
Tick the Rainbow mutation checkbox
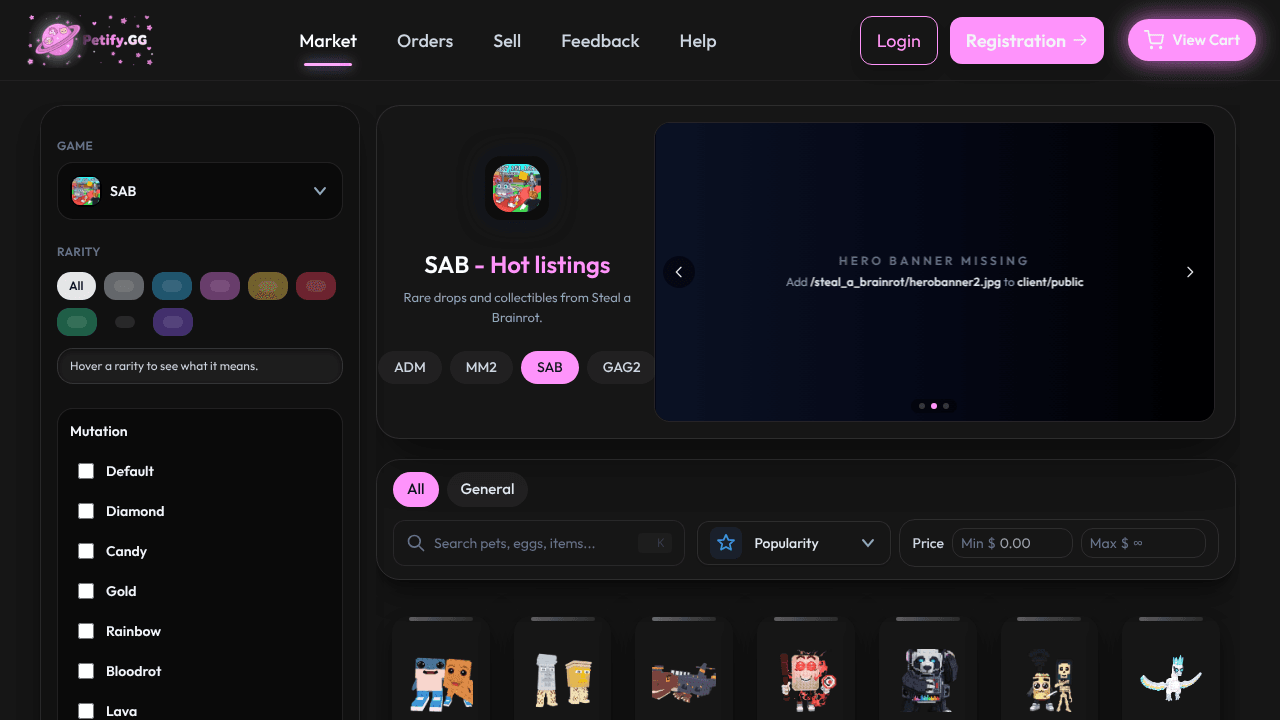tap(86, 631)
